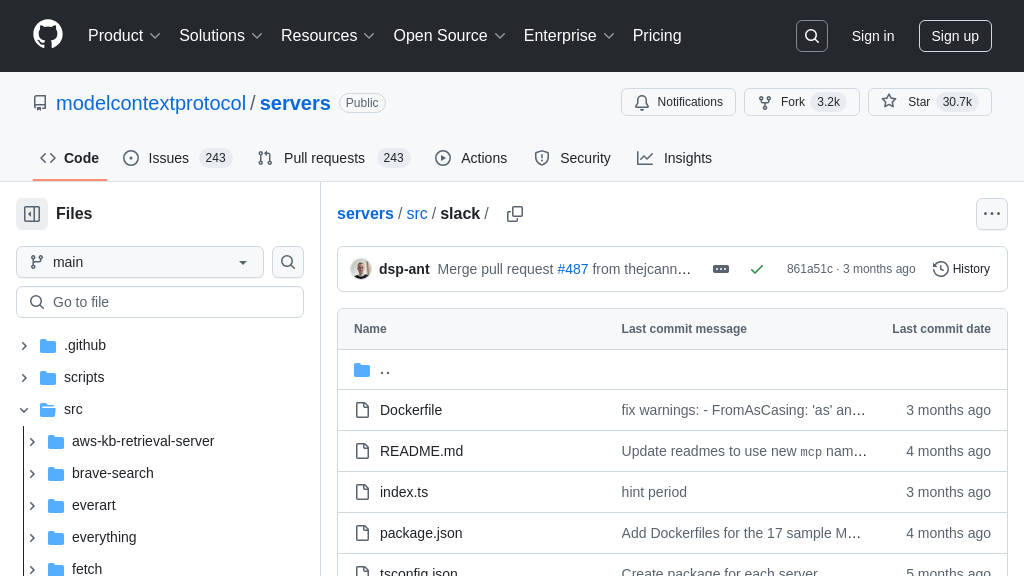Screen dimensions: 1024x576
Task: Open the more options ellipsis button
Action: click(x=991, y=214)
